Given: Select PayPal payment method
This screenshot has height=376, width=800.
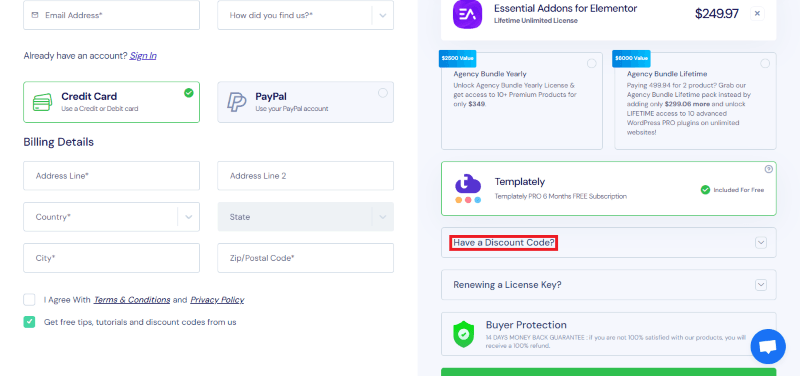Looking at the screenshot, I should click(x=306, y=102).
